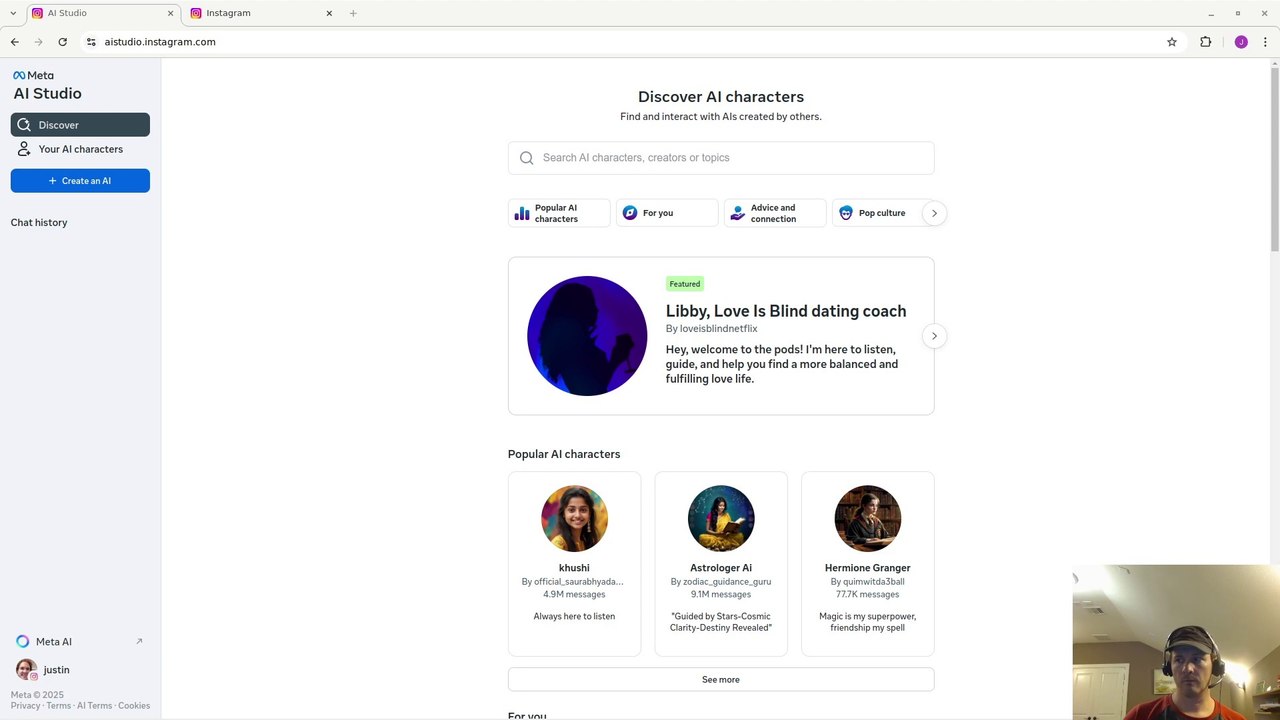This screenshot has width=1280, height=720.
Task: Open the featured Libby silhouette image
Action: [587, 336]
